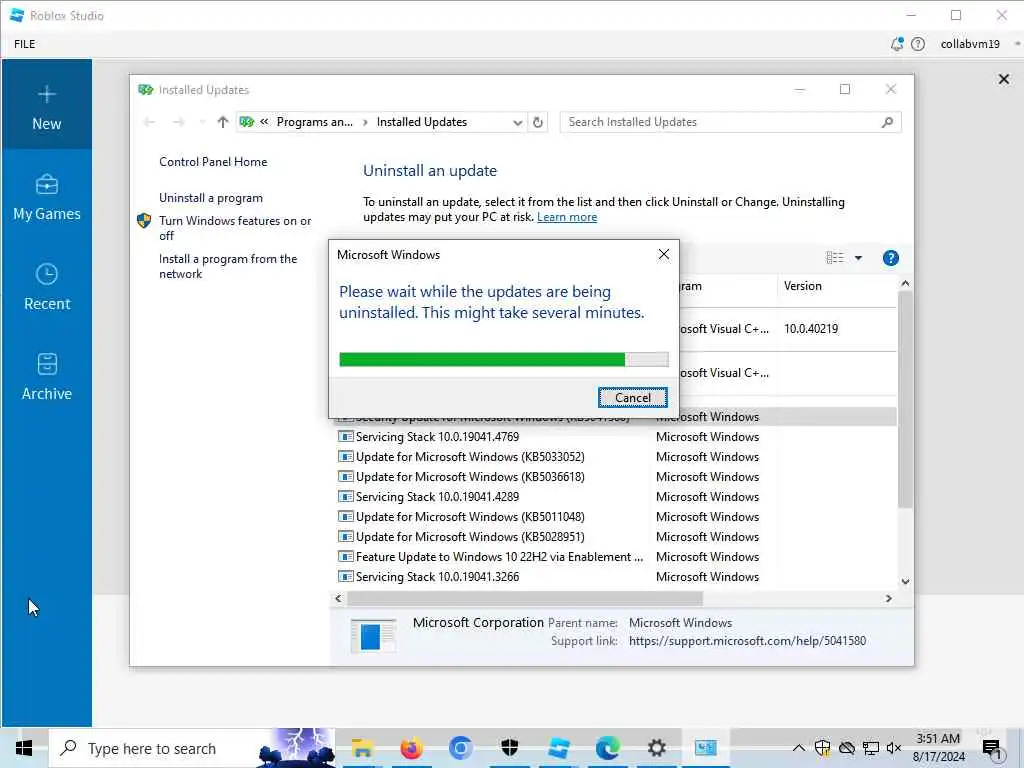Focus the taskbar Type here to search box

click(192, 748)
